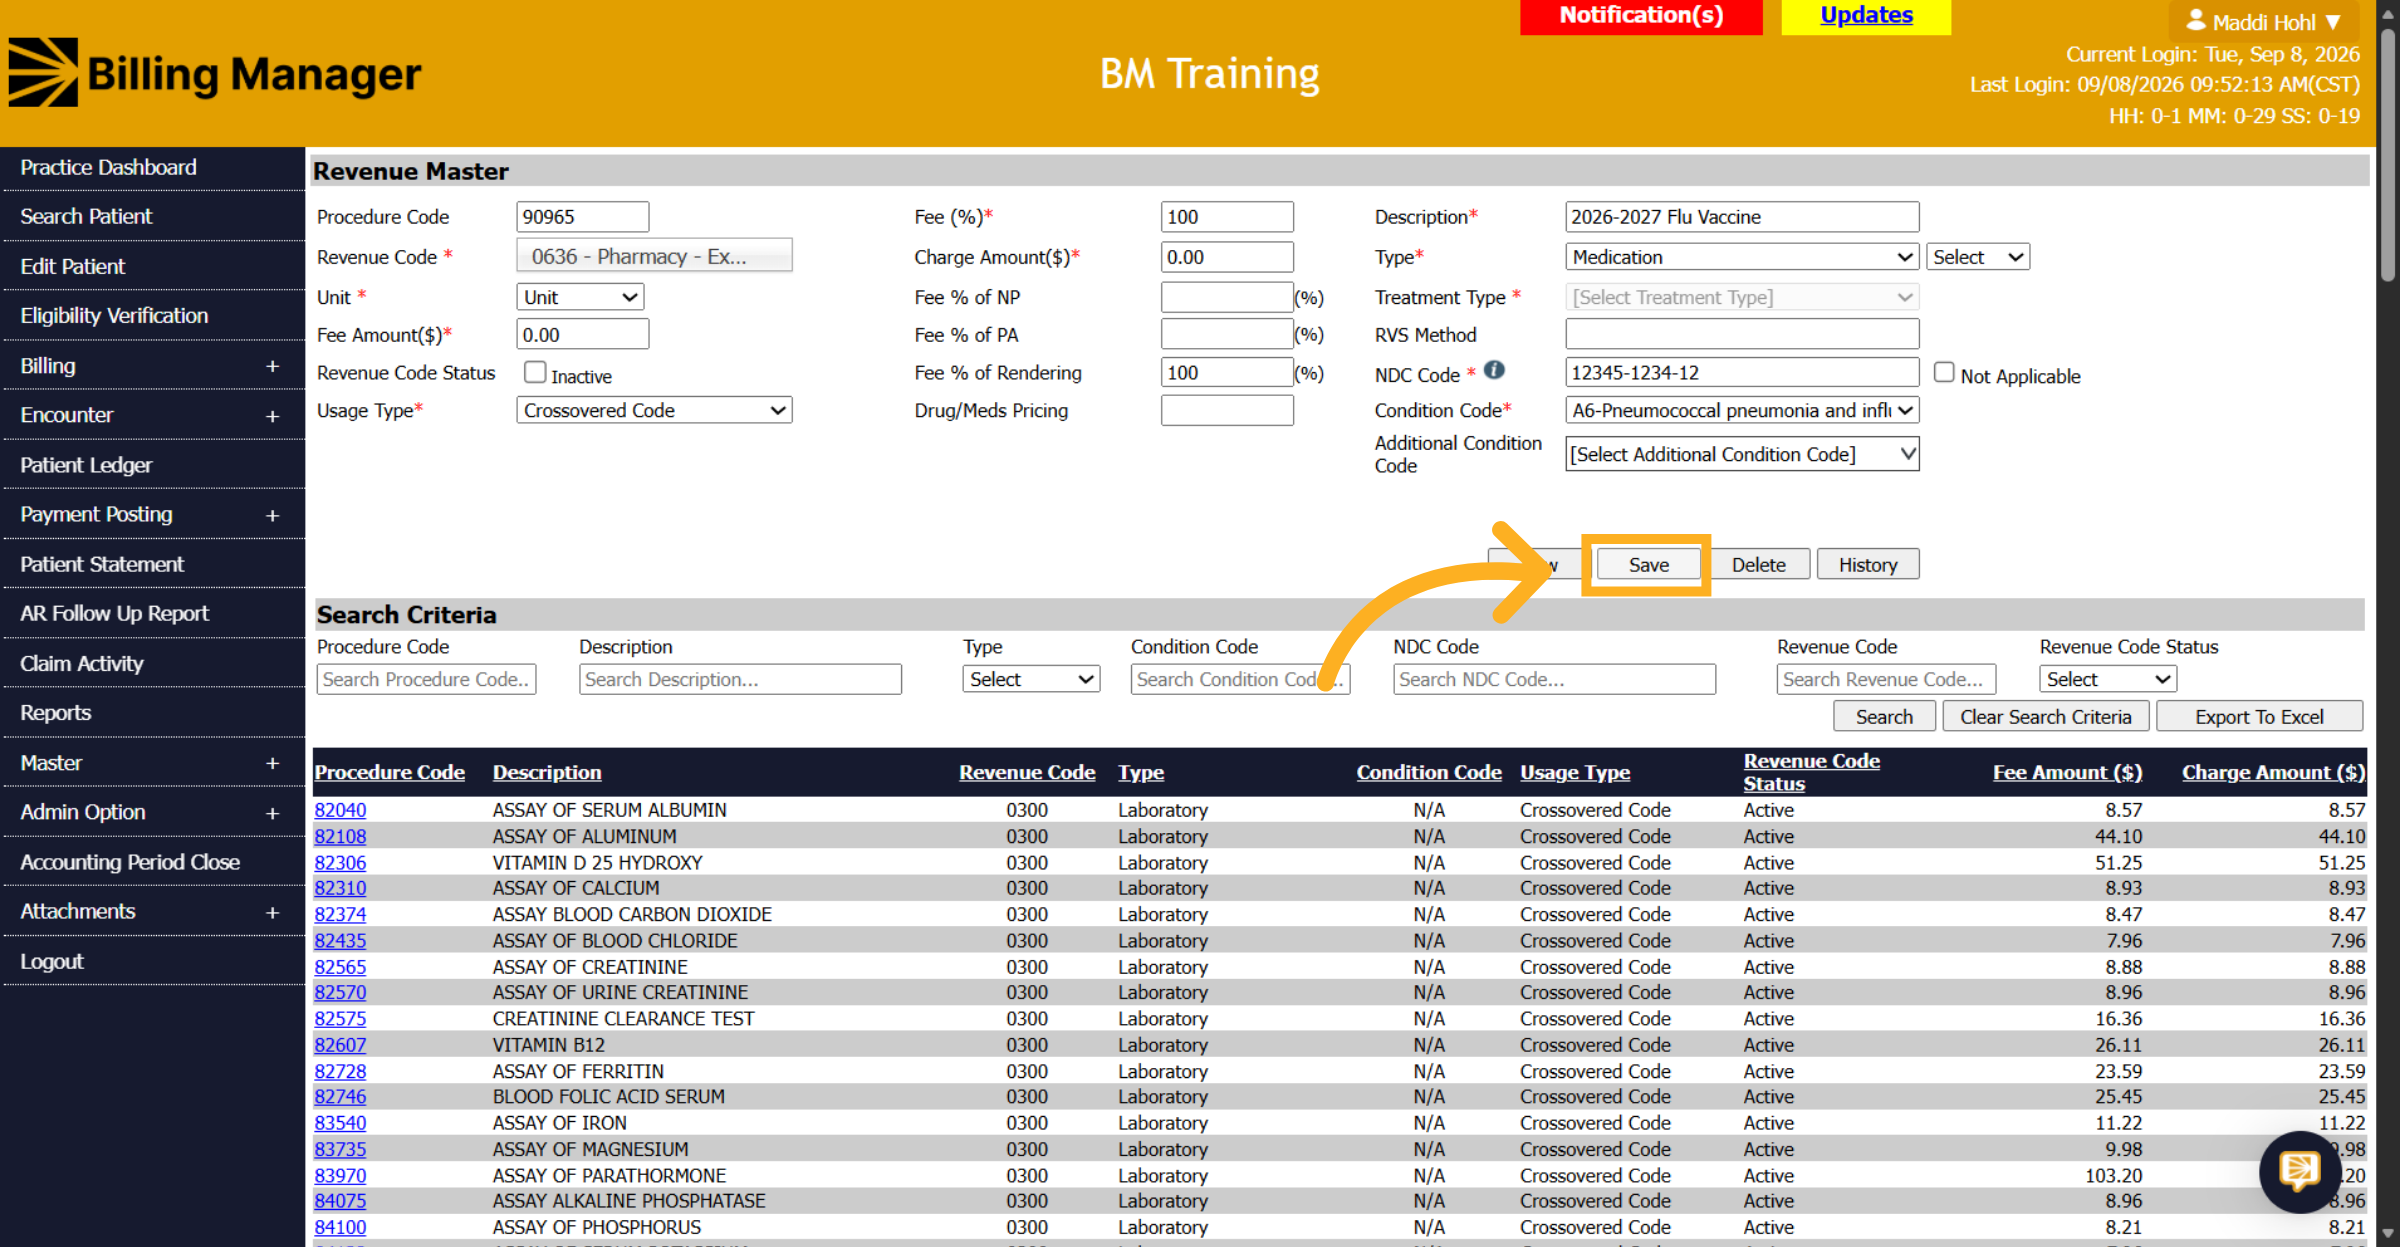This screenshot has width=2400, height=1247.
Task: Open search criteria Type dropdown
Action: (x=1031, y=679)
